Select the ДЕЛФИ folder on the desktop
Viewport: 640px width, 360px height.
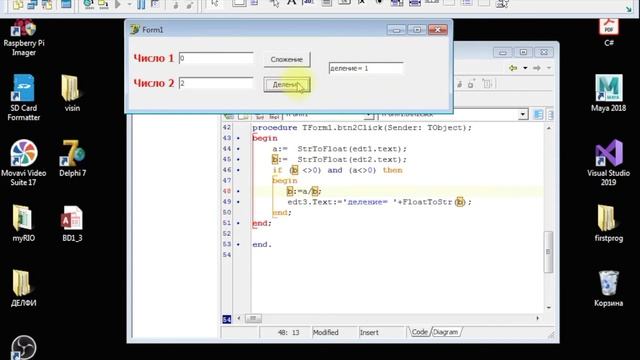23,288
